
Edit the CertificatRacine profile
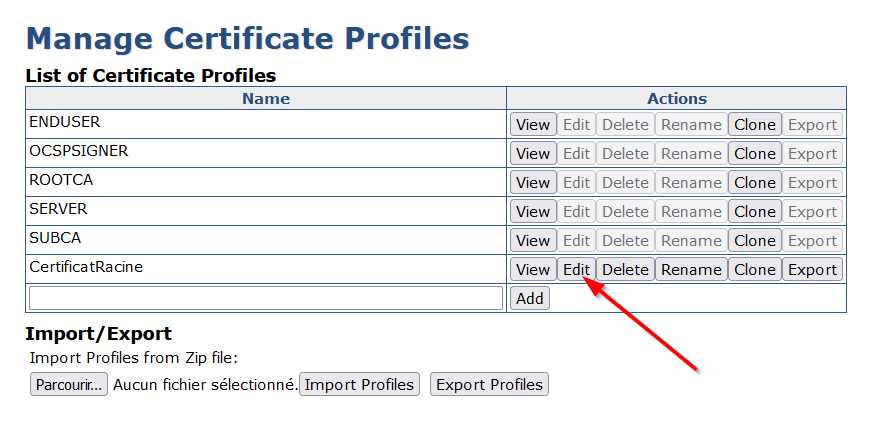576,270
